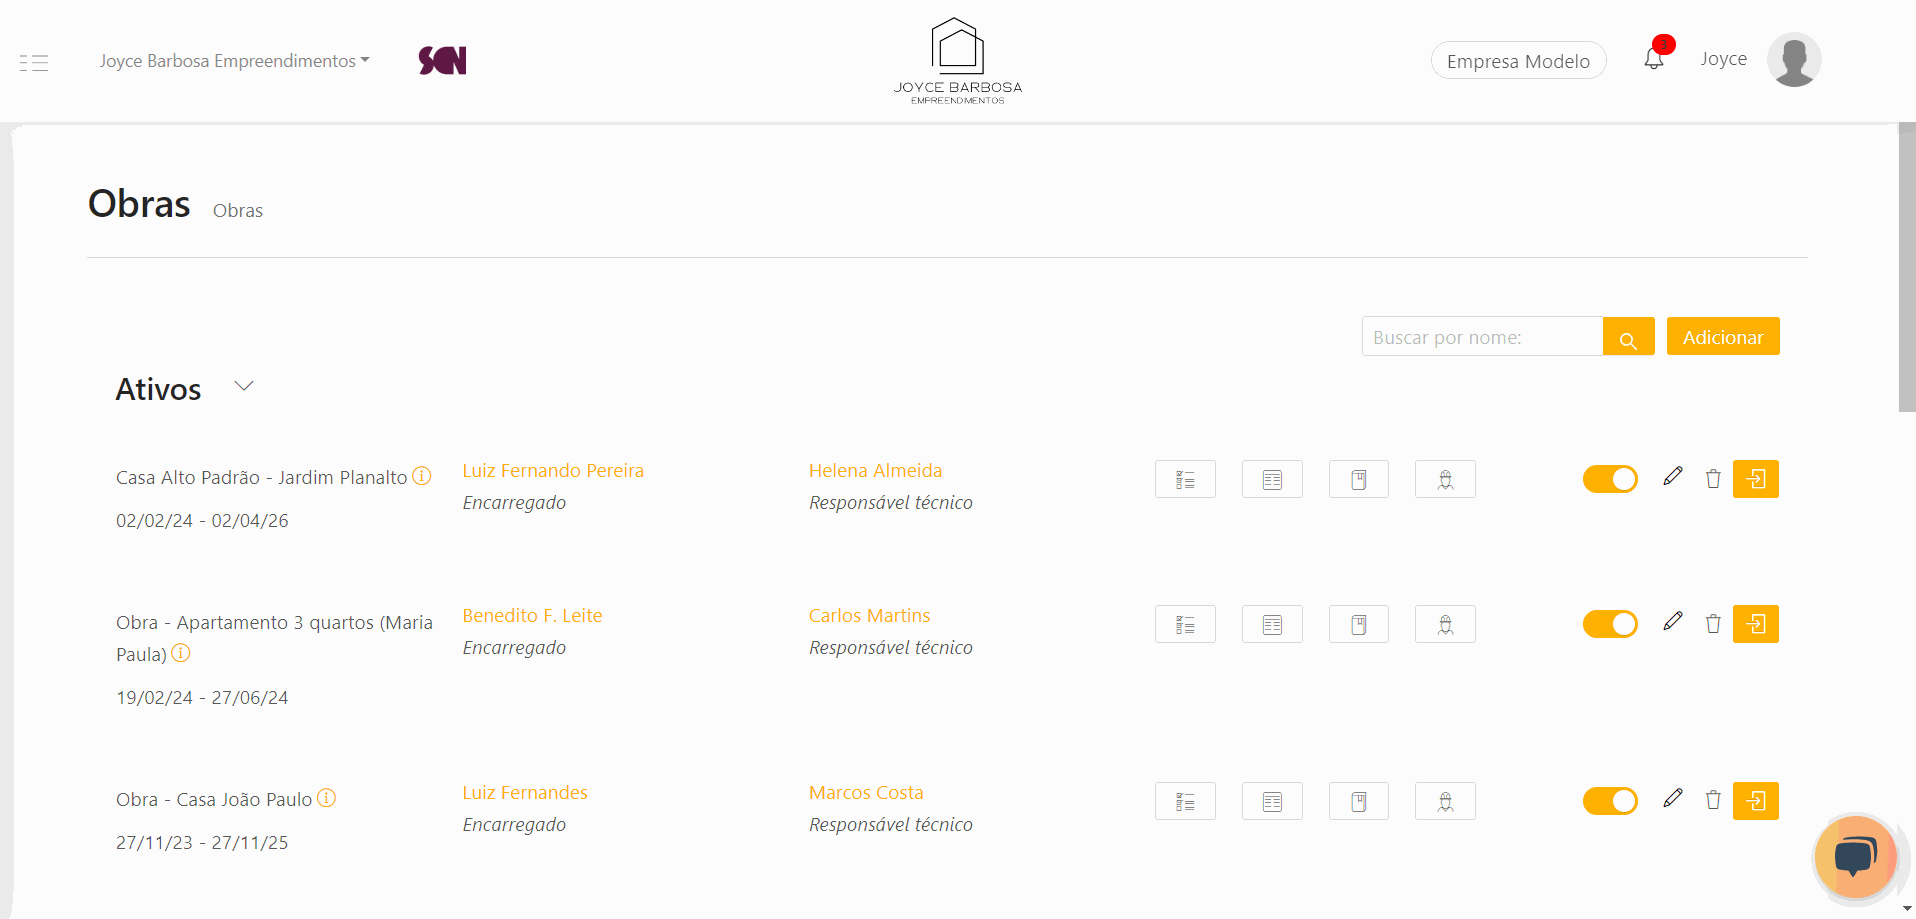Open bookmark journal icon for Apartamento 3 quartos

pyautogui.click(x=1358, y=624)
